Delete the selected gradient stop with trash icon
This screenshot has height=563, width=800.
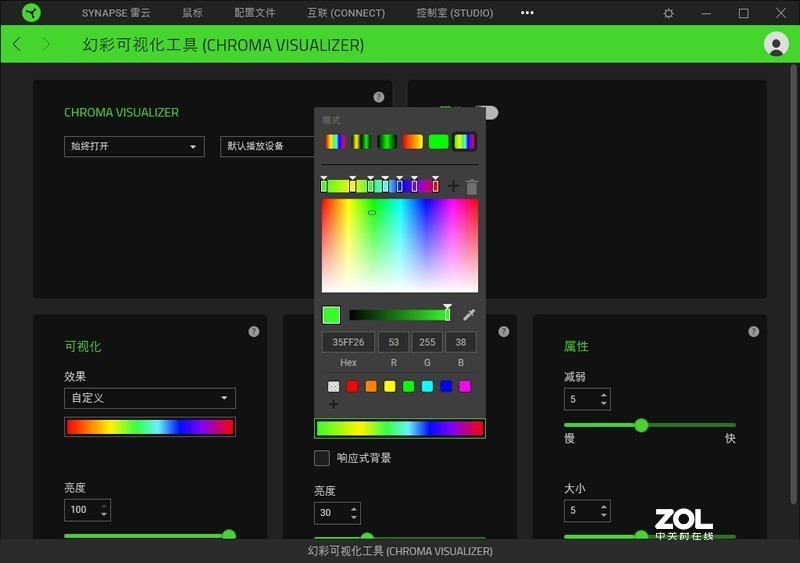click(x=472, y=186)
